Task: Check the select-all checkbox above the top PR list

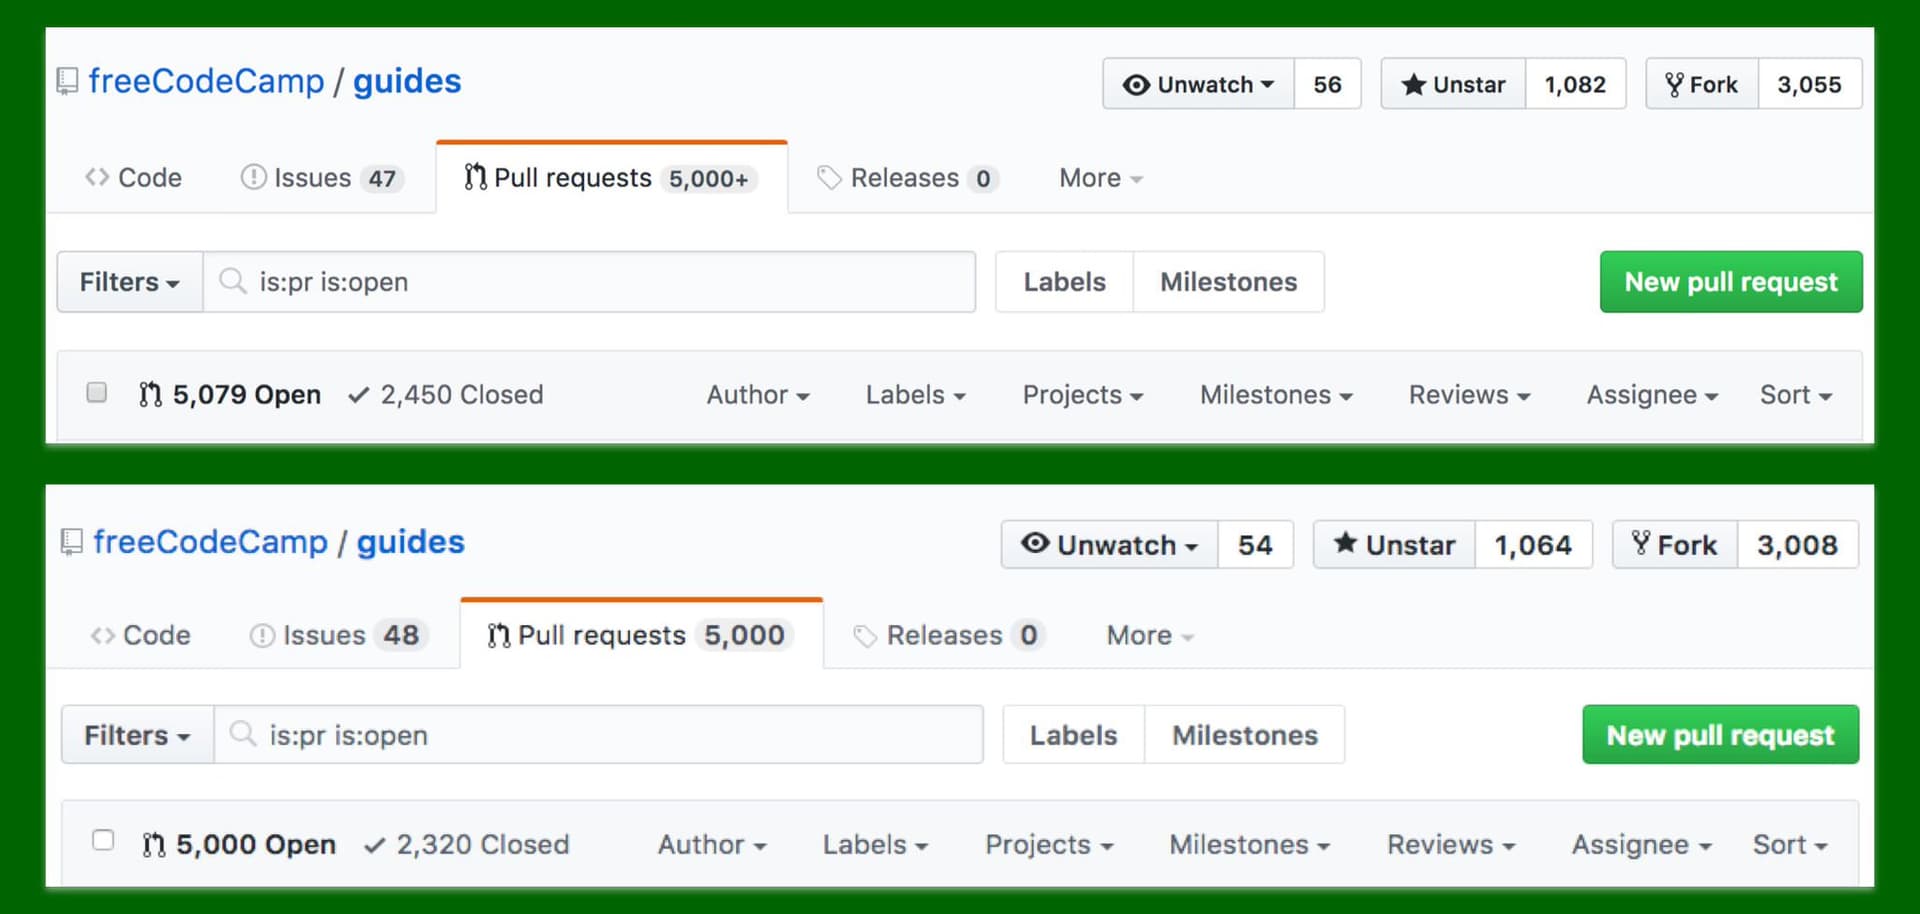Action: click(96, 392)
